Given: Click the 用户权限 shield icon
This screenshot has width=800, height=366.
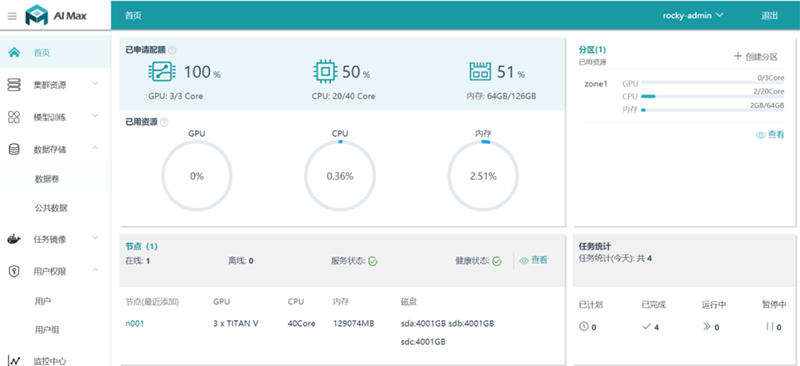Looking at the screenshot, I should tap(14, 272).
